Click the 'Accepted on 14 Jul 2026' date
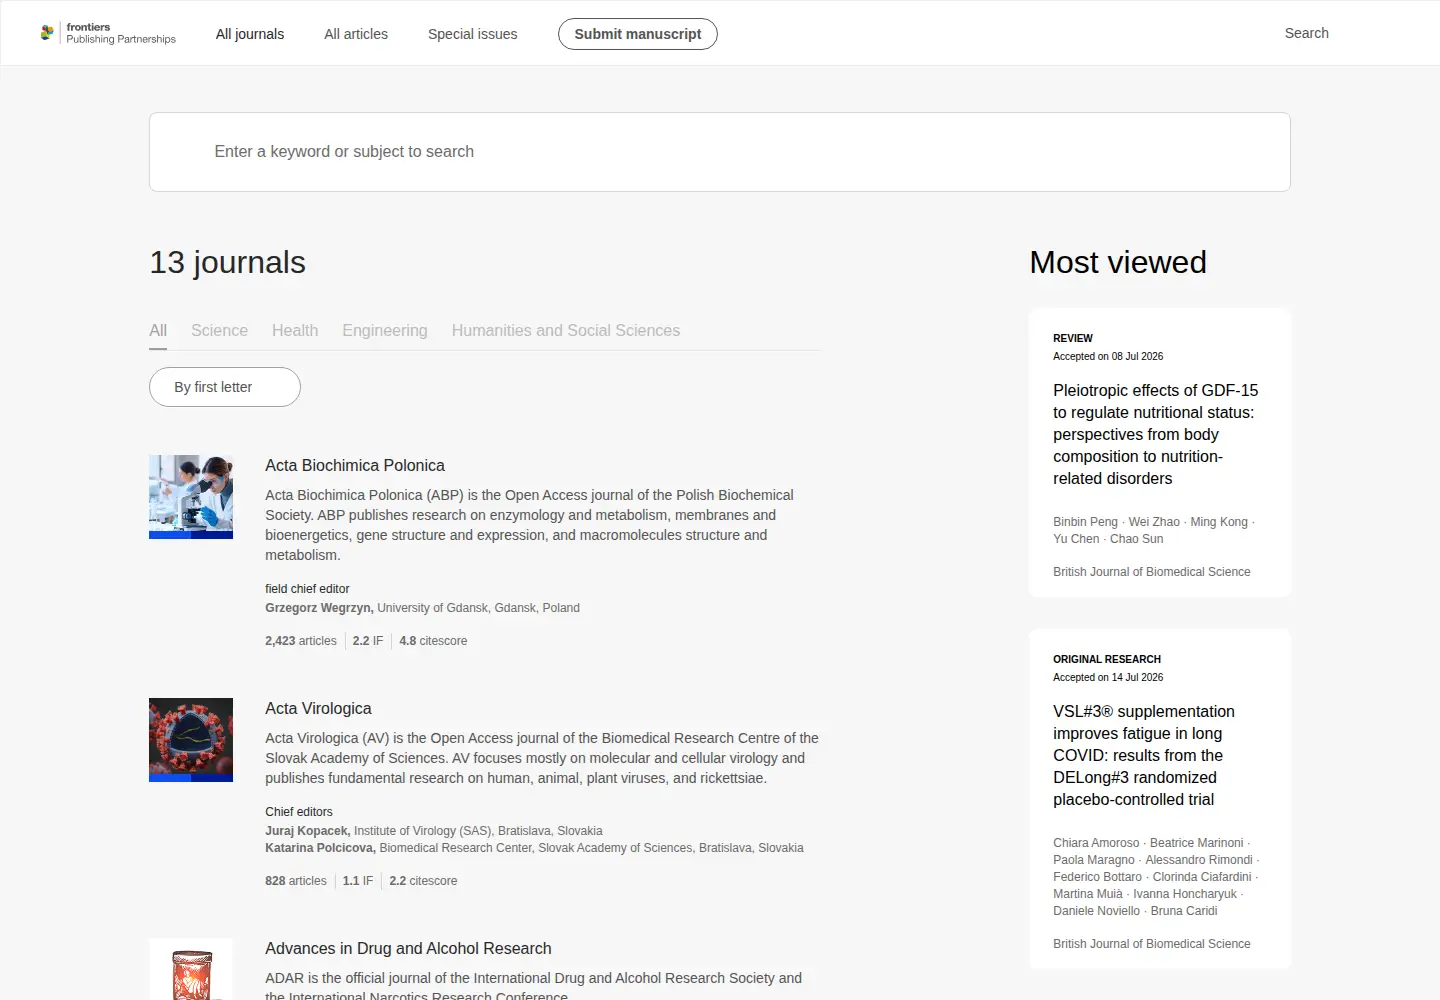Viewport: 1440px width, 1000px height. (x=1108, y=677)
